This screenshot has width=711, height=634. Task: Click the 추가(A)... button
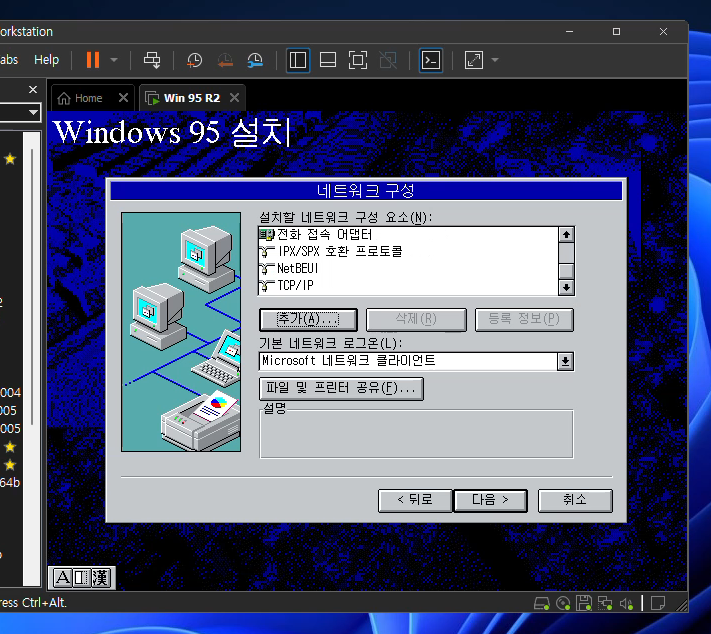pyautogui.click(x=308, y=319)
